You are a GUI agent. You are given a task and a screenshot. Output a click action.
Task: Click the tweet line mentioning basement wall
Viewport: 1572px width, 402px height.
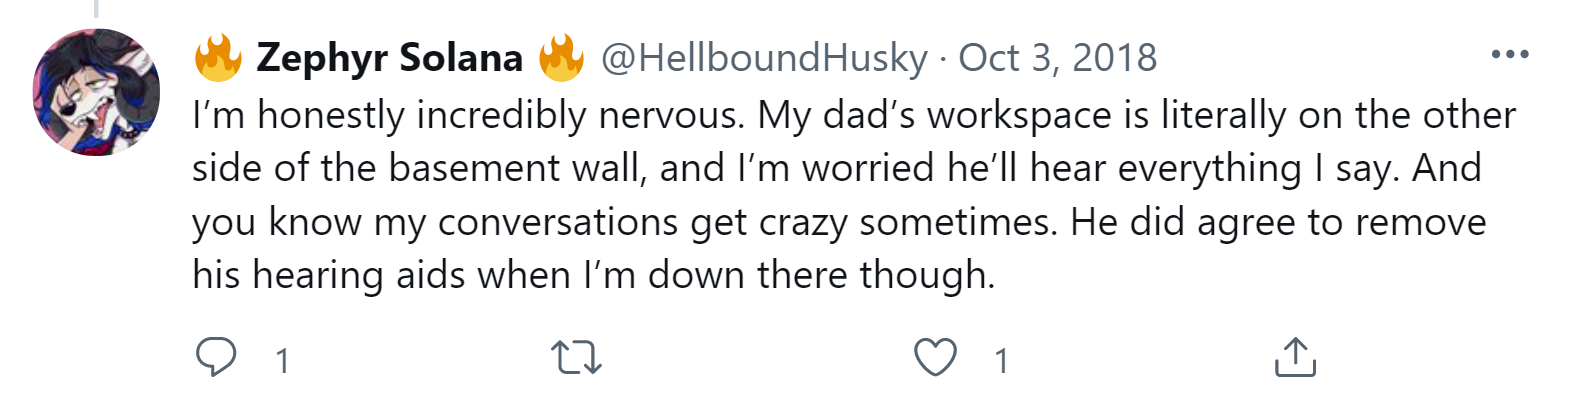click(x=837, y=168)
